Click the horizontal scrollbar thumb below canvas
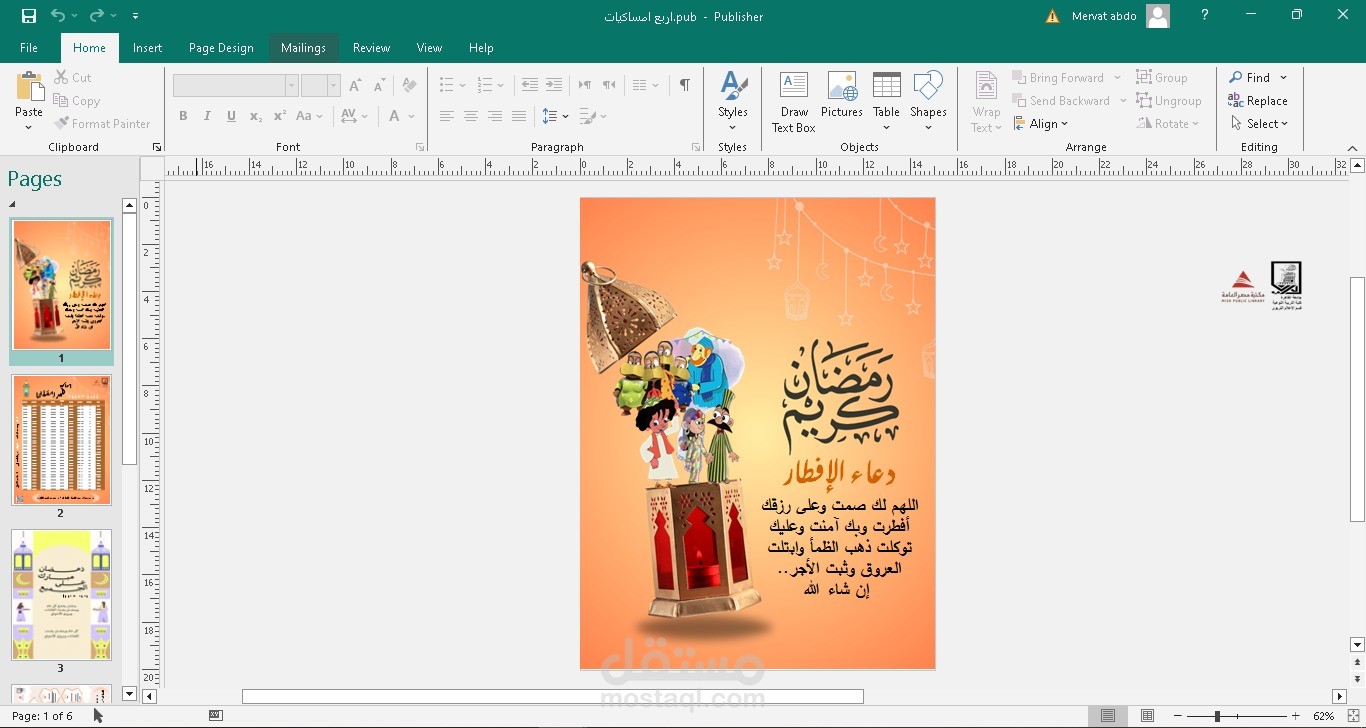This screenshot has height=728, width=1366. click(553, 696)
